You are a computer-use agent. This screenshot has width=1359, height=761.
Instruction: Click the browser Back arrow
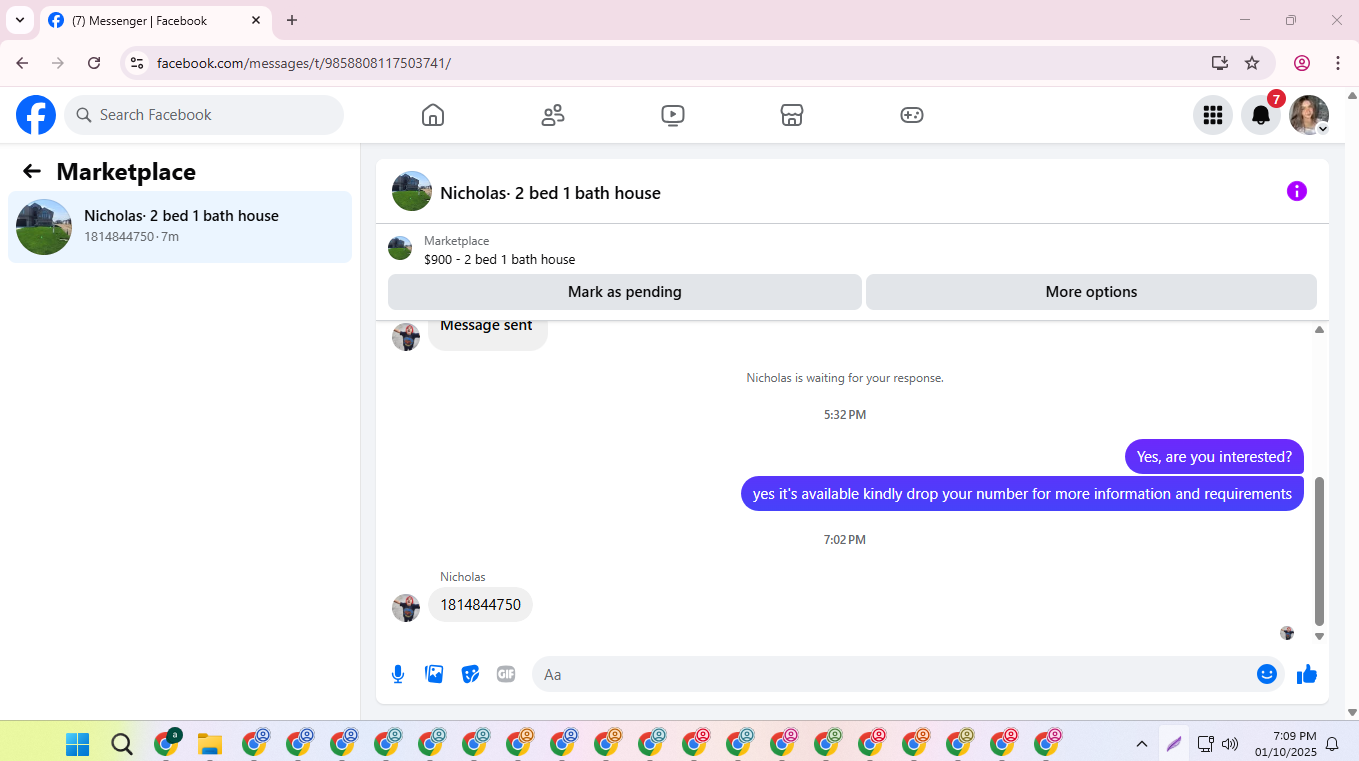[x=22, y=63]
